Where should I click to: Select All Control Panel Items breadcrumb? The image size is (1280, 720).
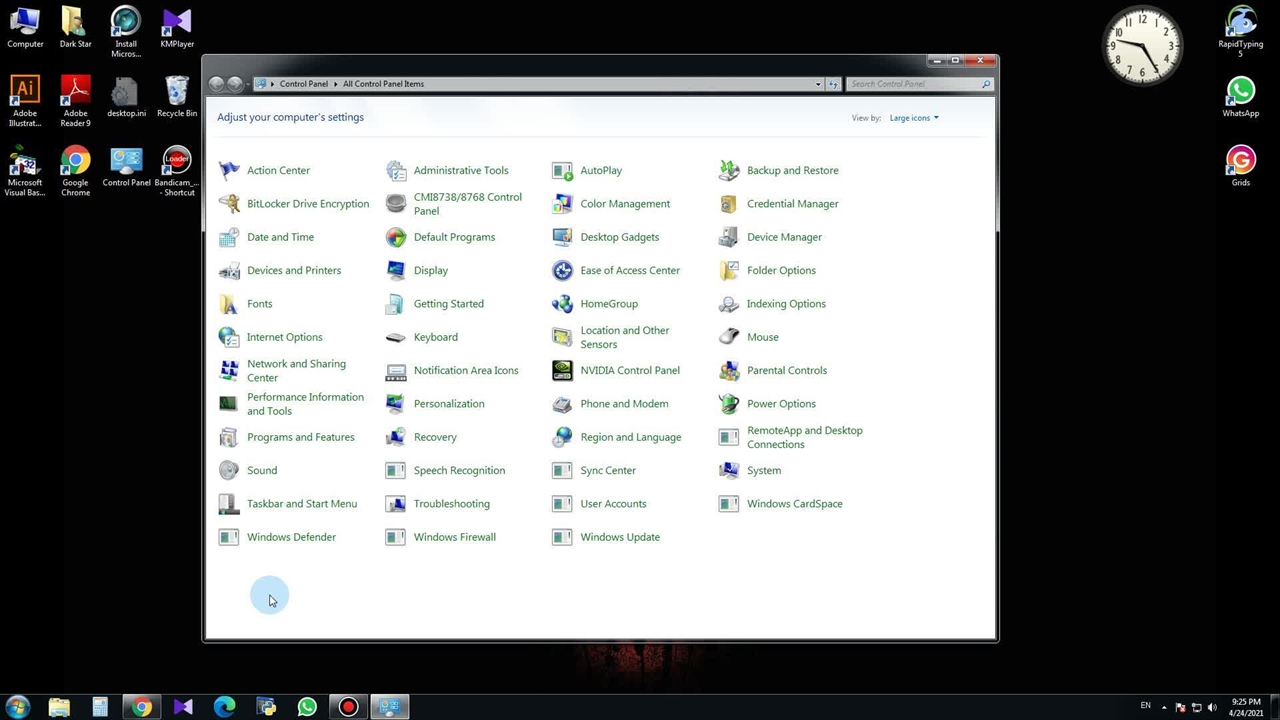[383, 84]
